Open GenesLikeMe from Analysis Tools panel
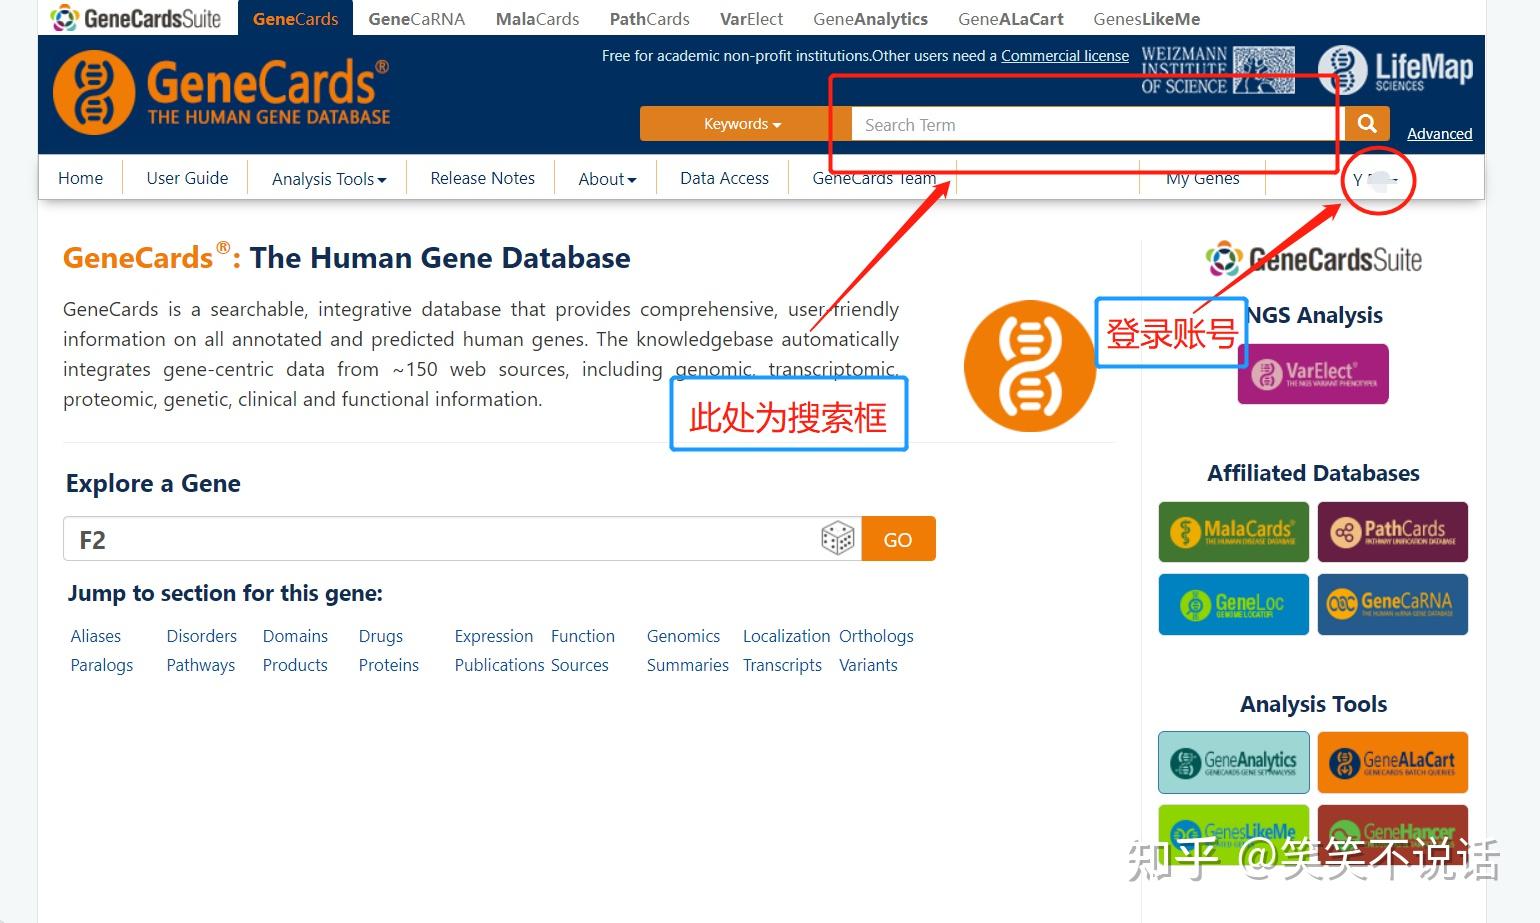The width and height of the screenshot is (1540, 923). click(1233, 831)
